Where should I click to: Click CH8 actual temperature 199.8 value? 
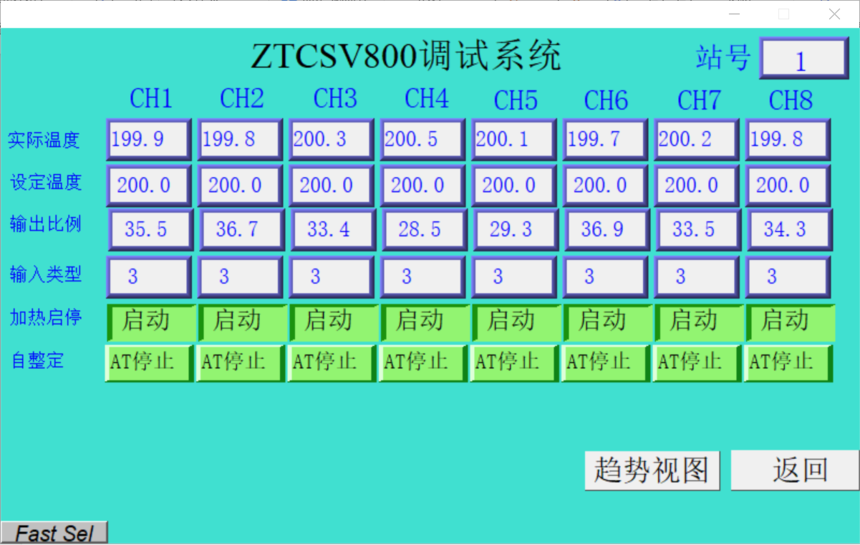788,139
